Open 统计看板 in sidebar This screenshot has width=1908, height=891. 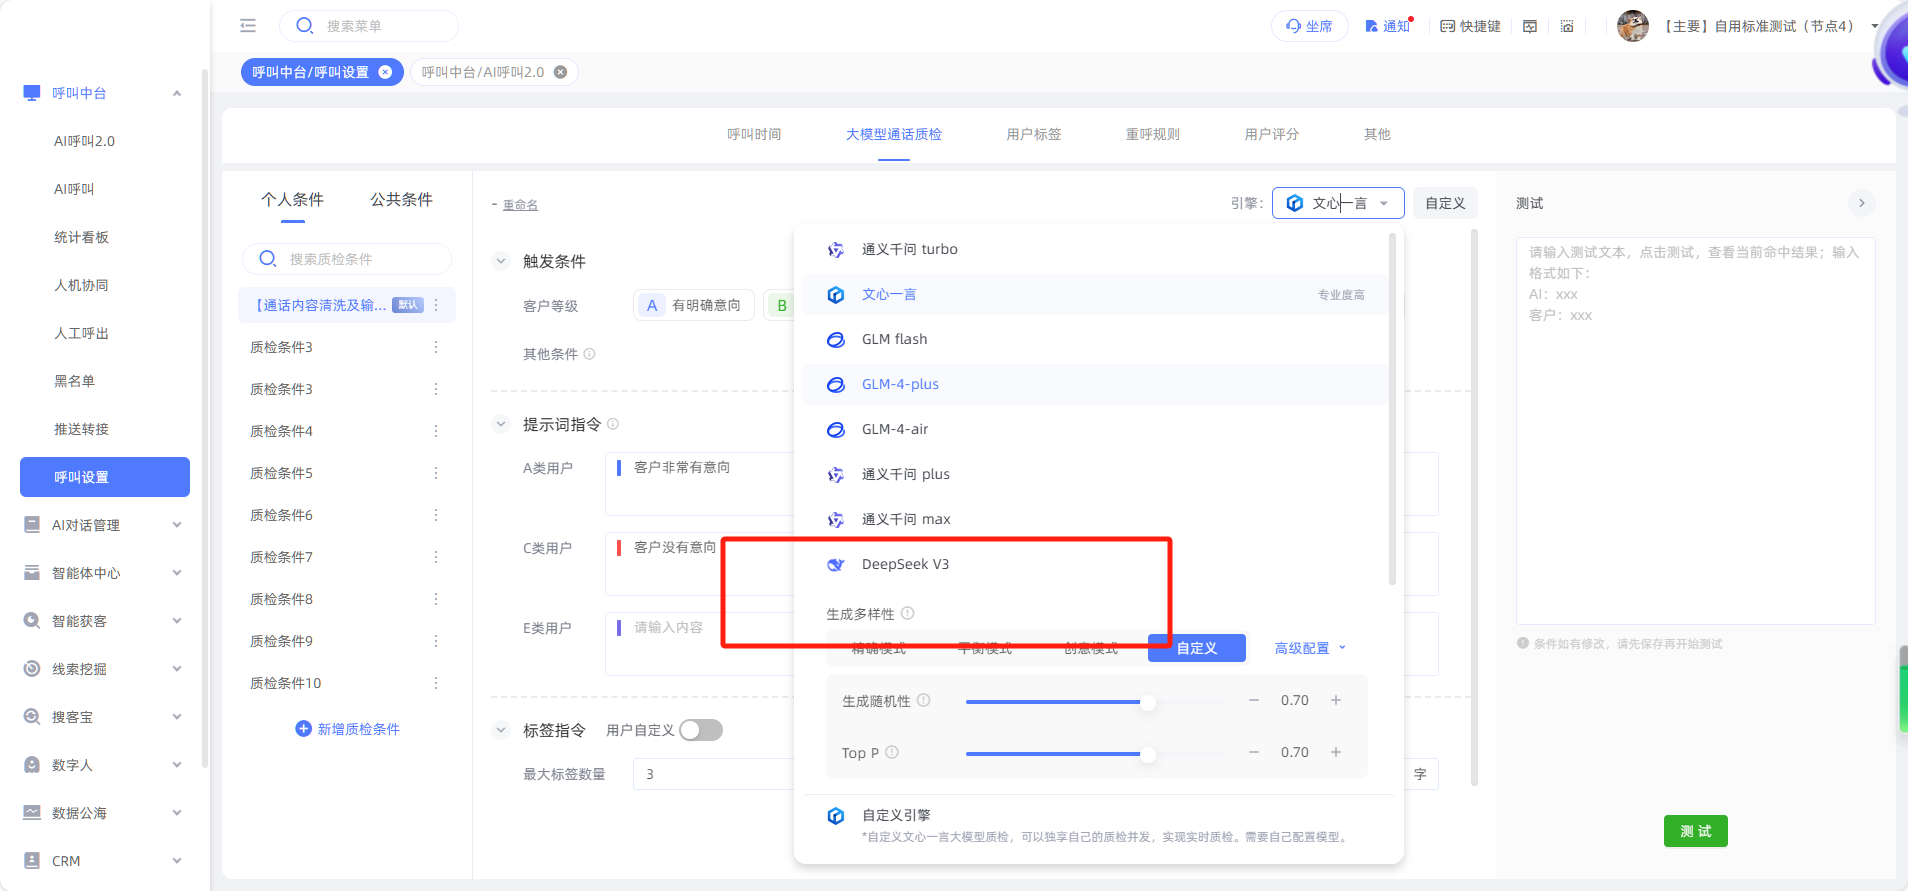pos(82,237)
